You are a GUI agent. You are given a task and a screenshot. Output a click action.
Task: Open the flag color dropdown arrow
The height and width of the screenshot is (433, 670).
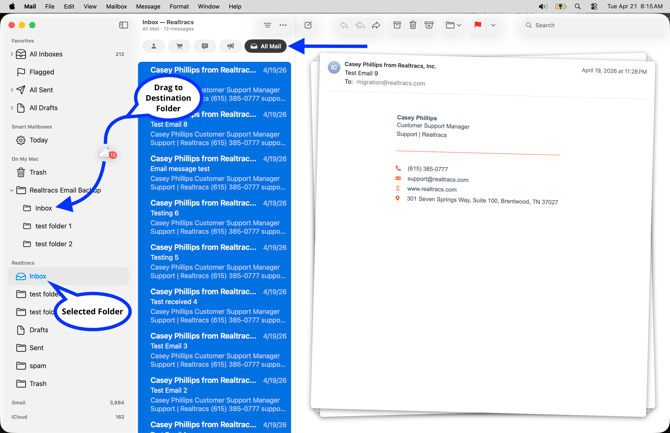[x=493, y=25]
